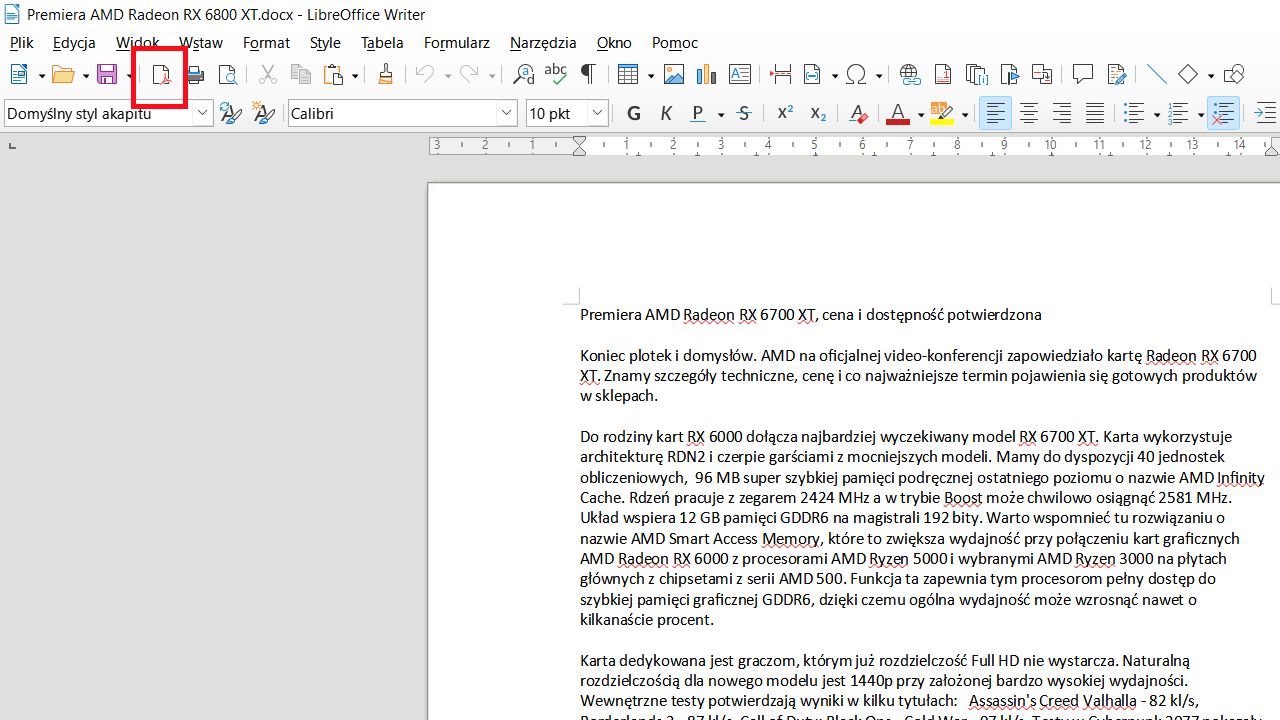The image size is (1280, 720).
Task: Activate the Clone Formatting paintbrush
Action: [385, 75]
